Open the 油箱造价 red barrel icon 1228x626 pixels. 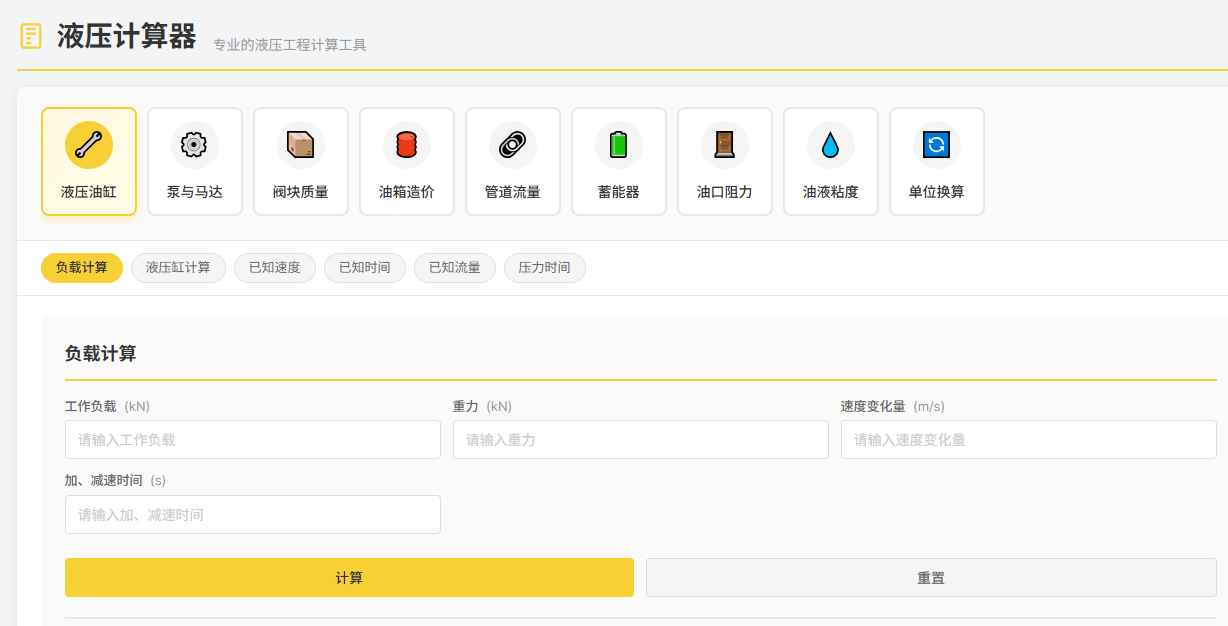[407, 145]
